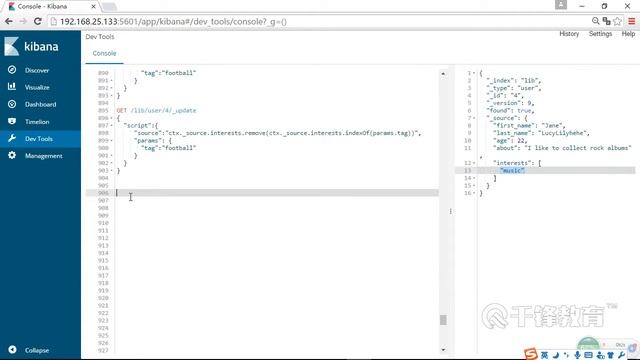Viewport: 640px width, 360px height.
Task: Open the Help link
Action: [628, 34]
